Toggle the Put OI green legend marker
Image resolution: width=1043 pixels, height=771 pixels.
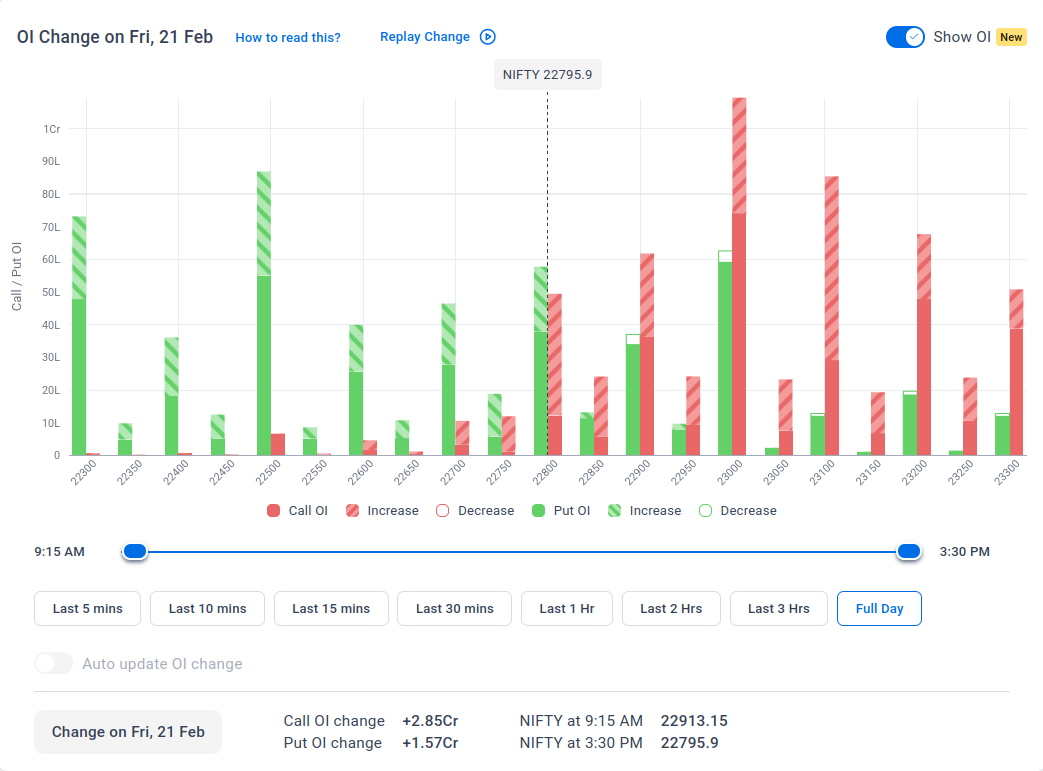539,510
